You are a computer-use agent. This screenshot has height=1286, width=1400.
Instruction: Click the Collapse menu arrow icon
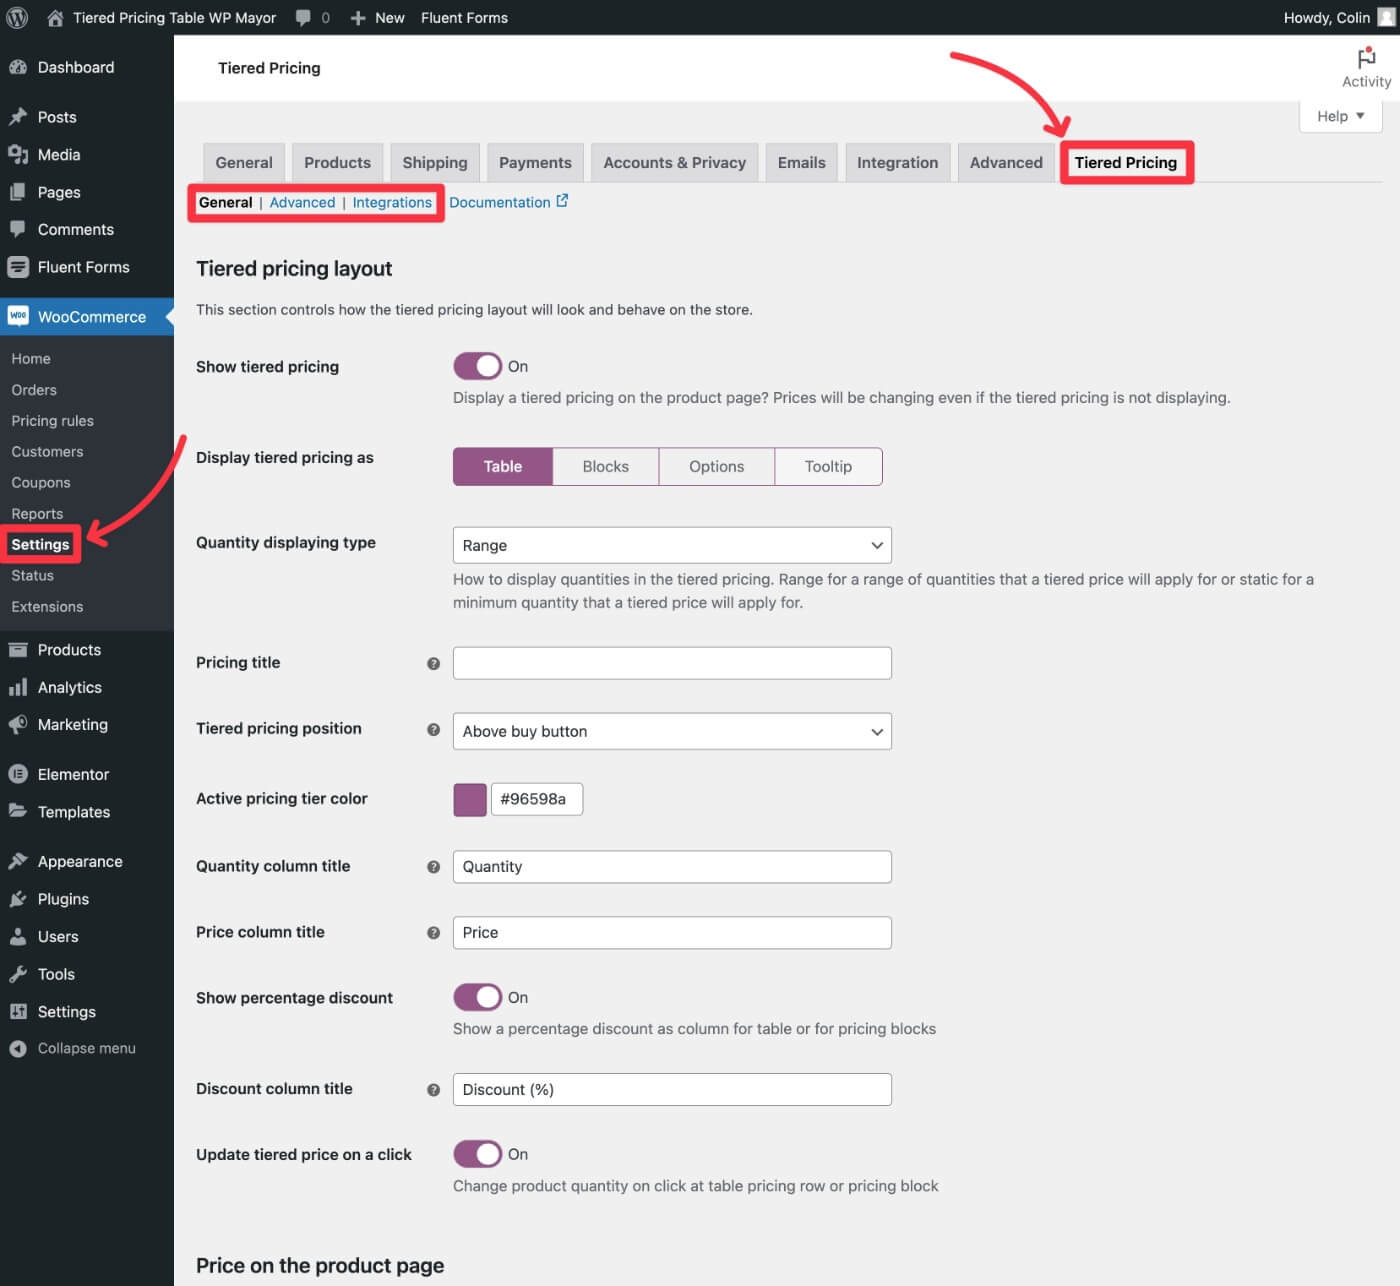click(18, 1048)
